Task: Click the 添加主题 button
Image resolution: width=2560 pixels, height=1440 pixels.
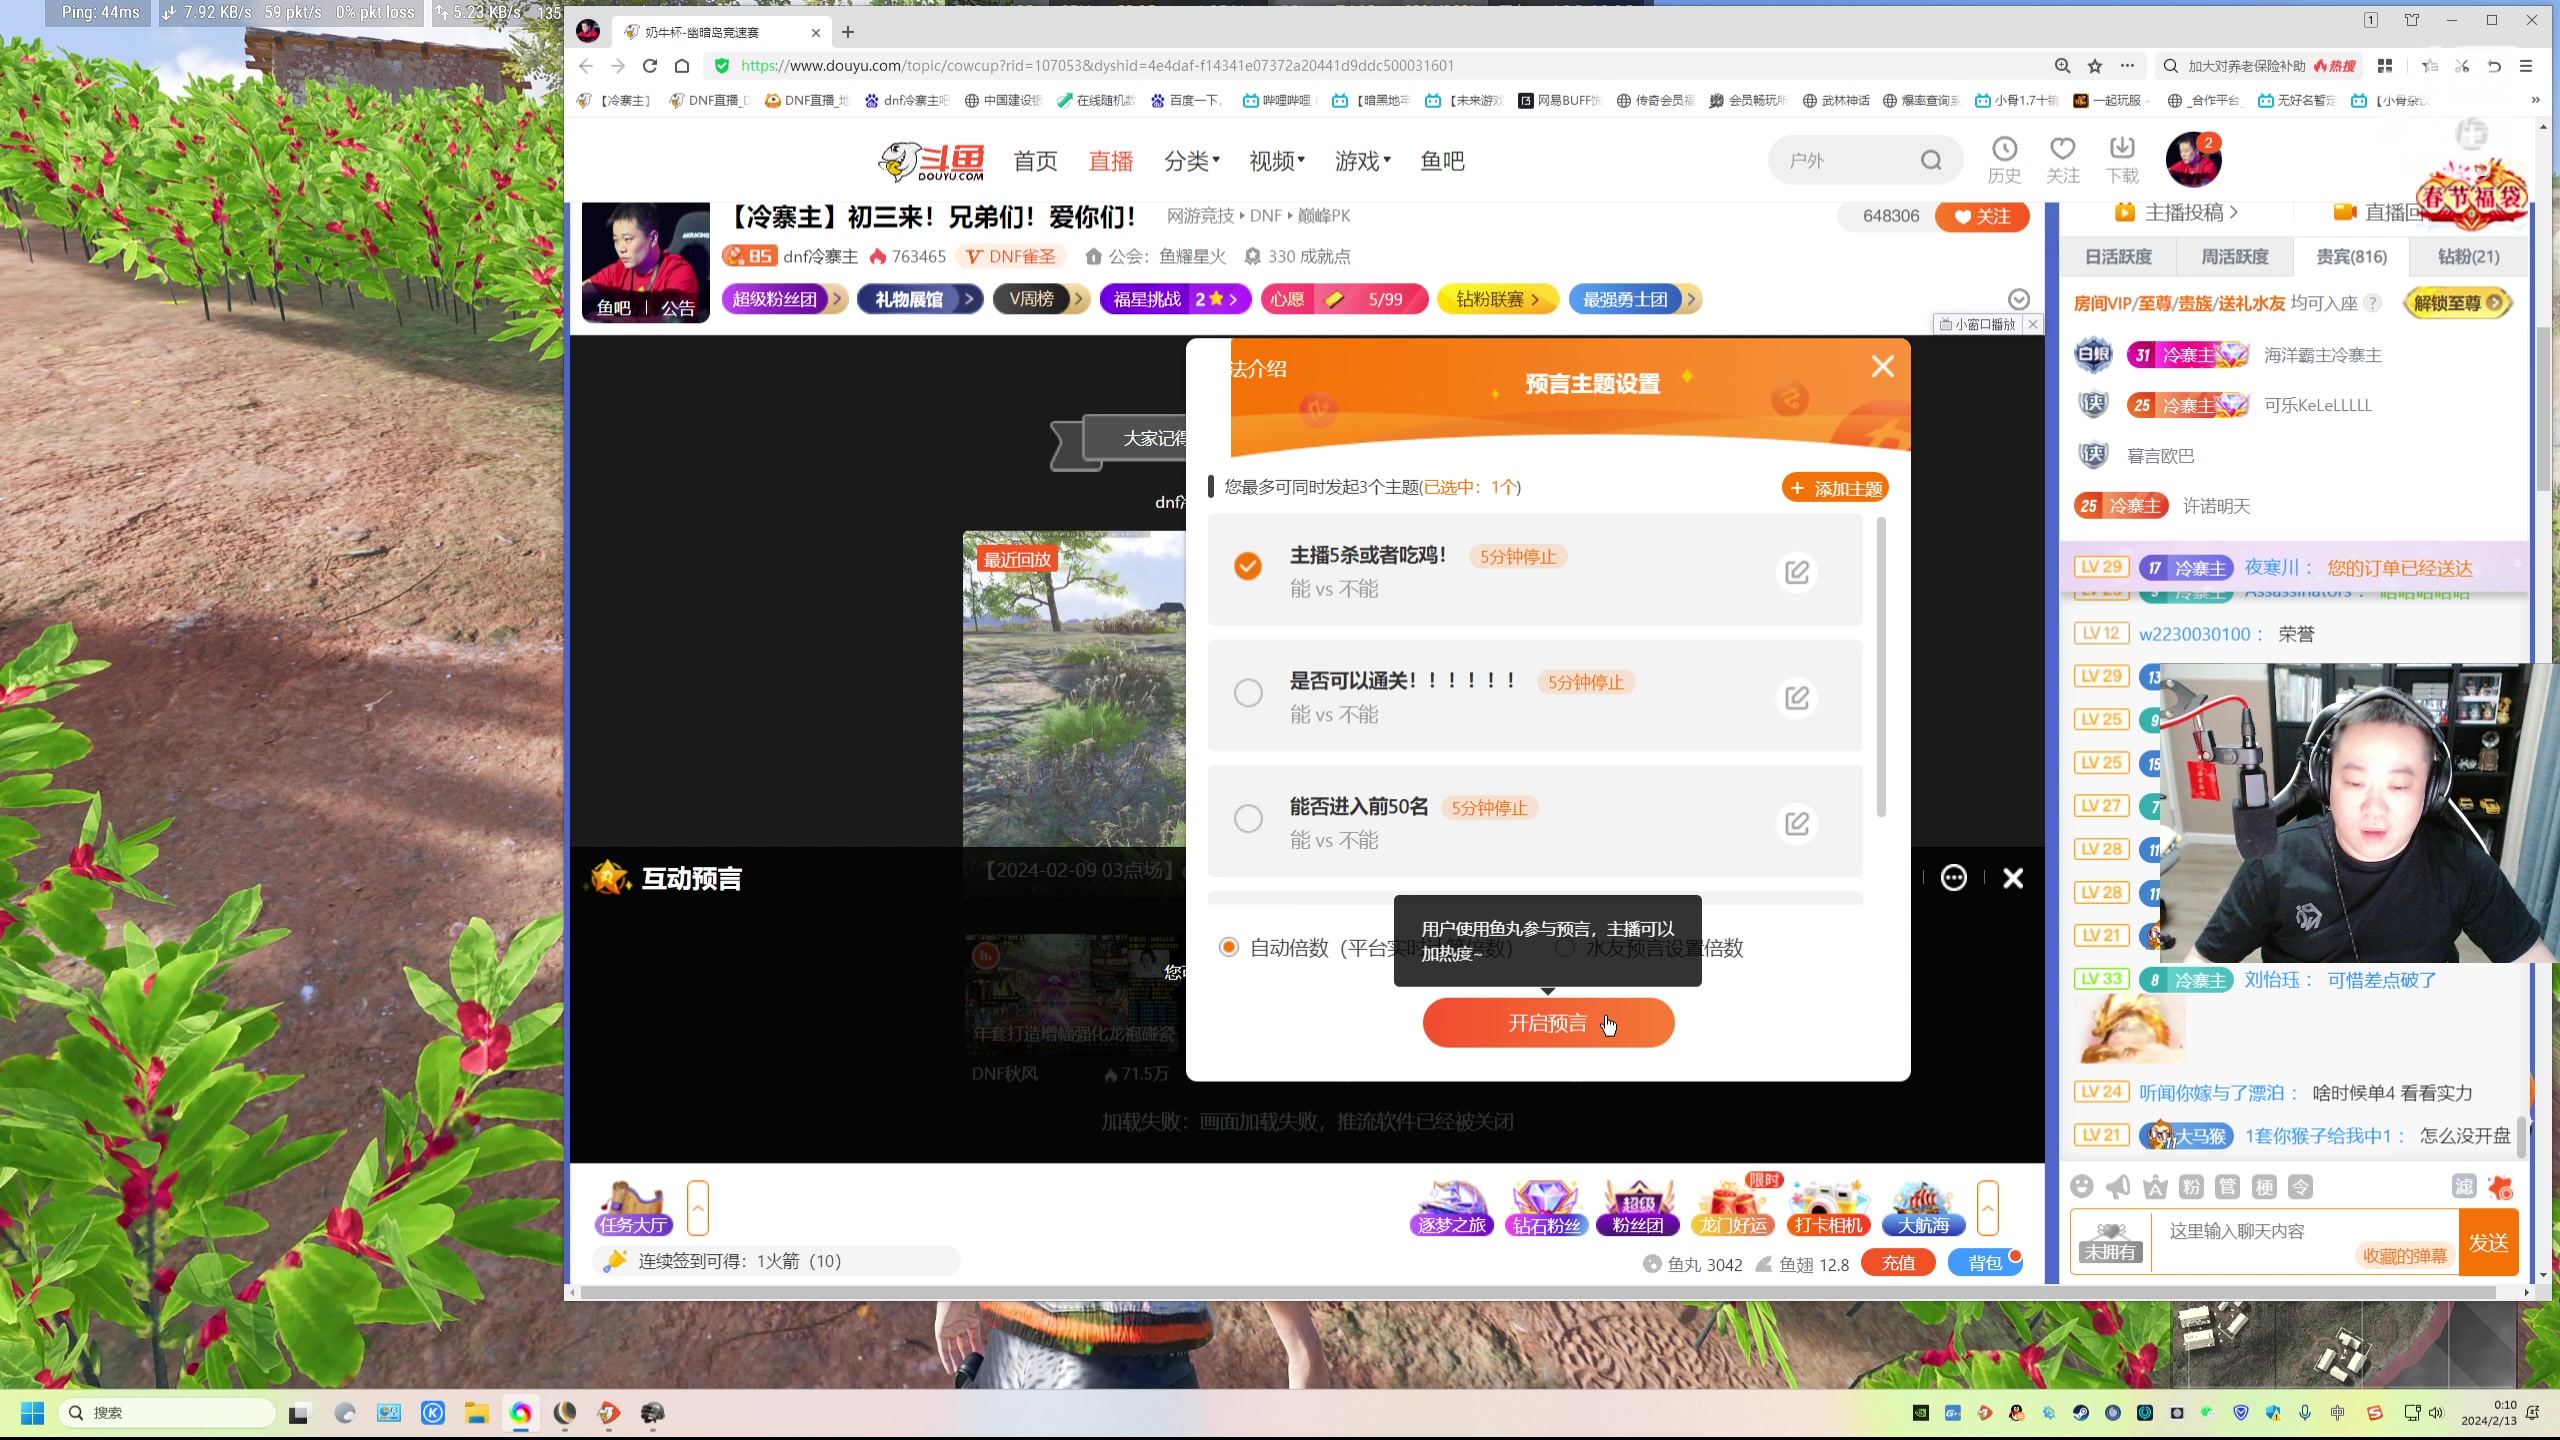Action: 1835,488
